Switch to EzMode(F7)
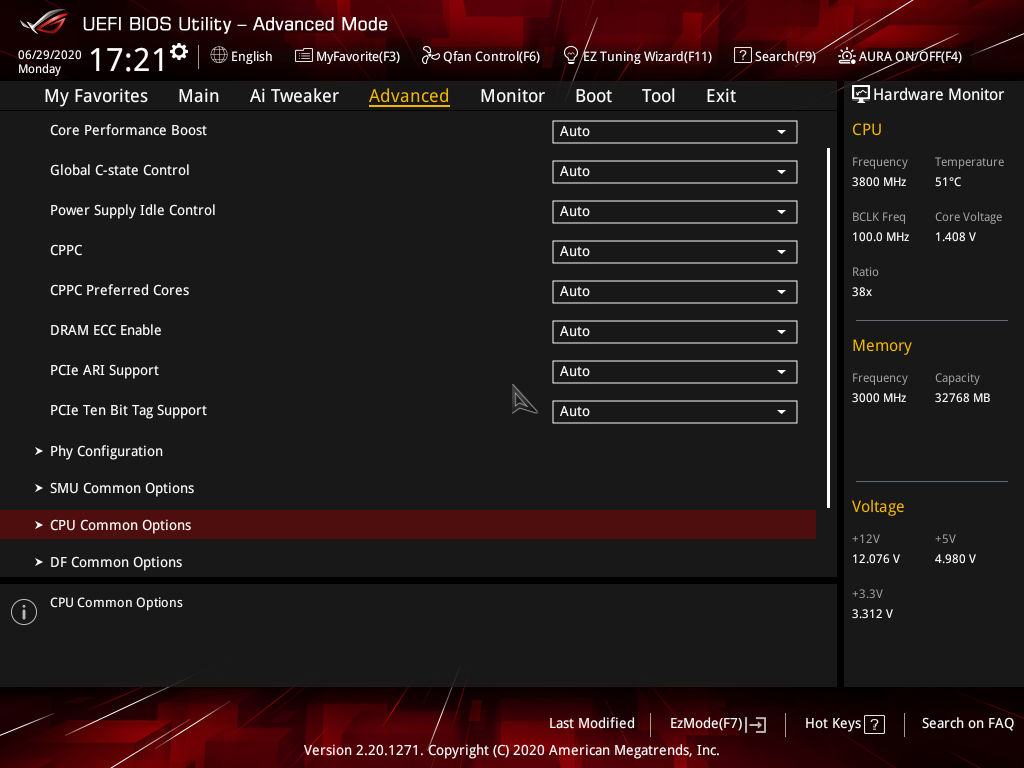The image size is (1024, 768). [x=707, y=724]
